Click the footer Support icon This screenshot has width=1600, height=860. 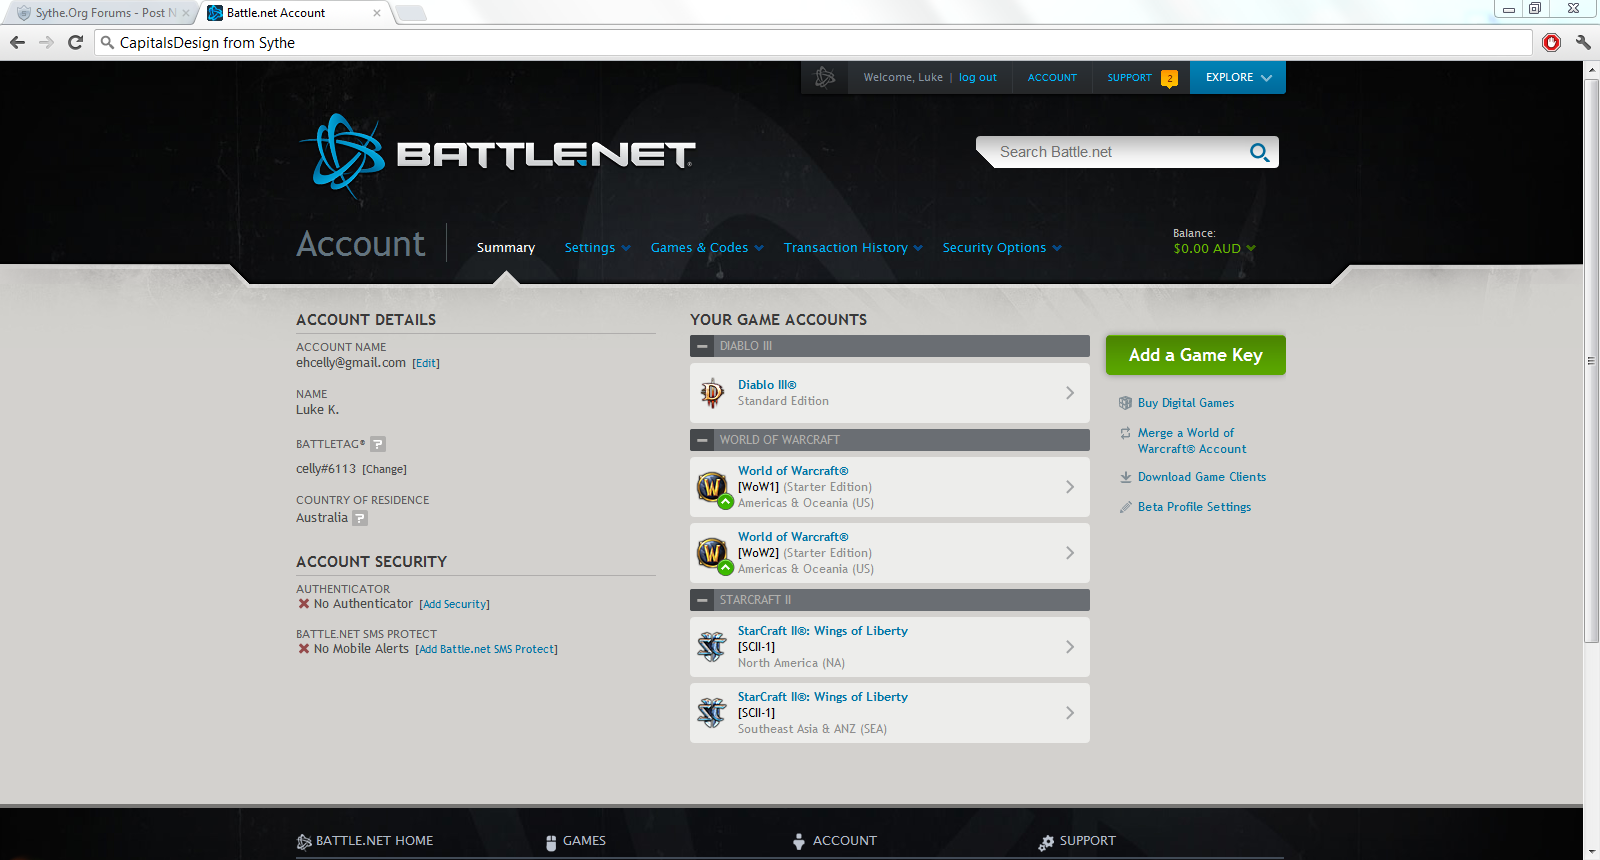click(x=1046, y=842)
